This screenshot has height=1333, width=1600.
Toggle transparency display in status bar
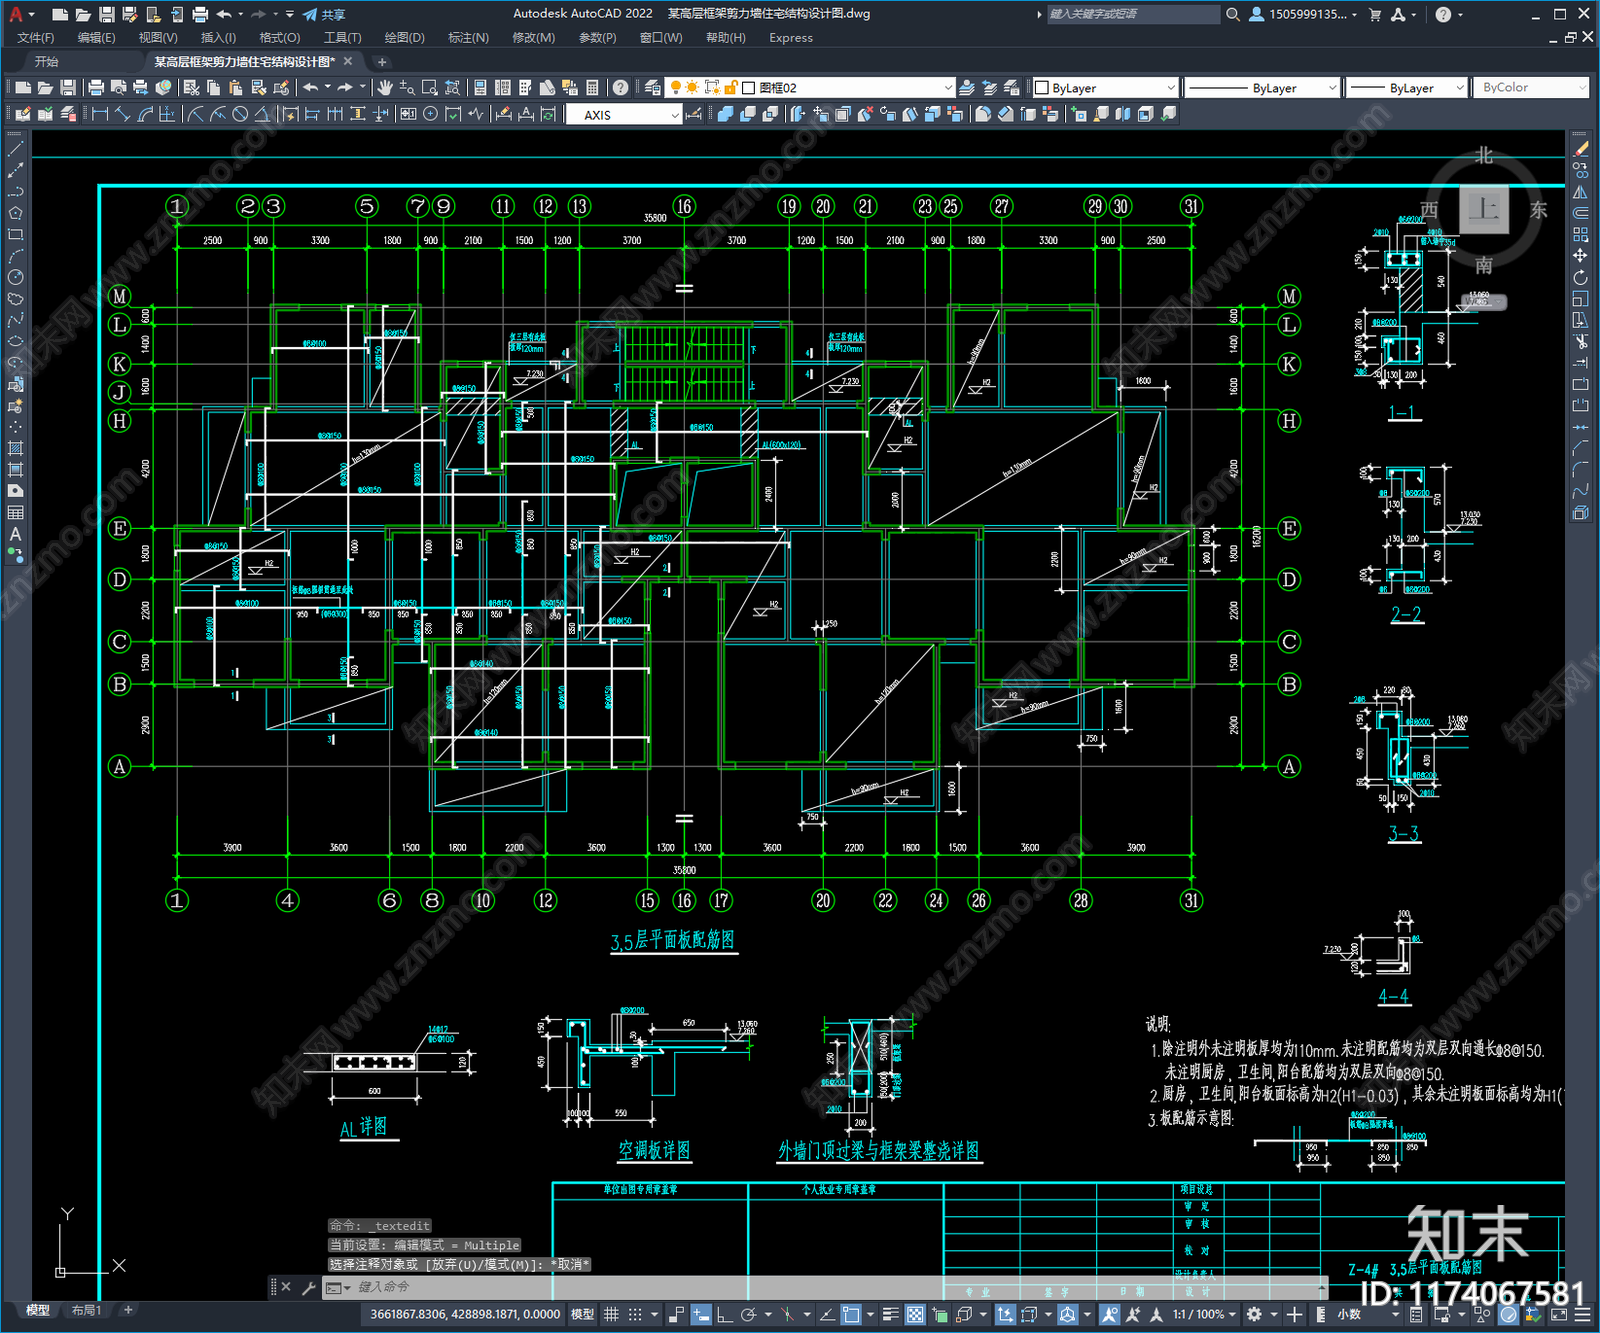(915, 1314)
